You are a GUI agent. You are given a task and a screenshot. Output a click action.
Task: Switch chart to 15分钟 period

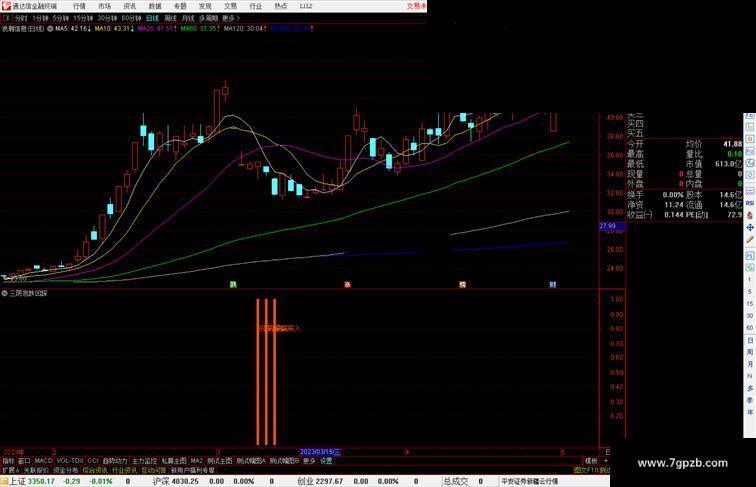tap(83, 18)
